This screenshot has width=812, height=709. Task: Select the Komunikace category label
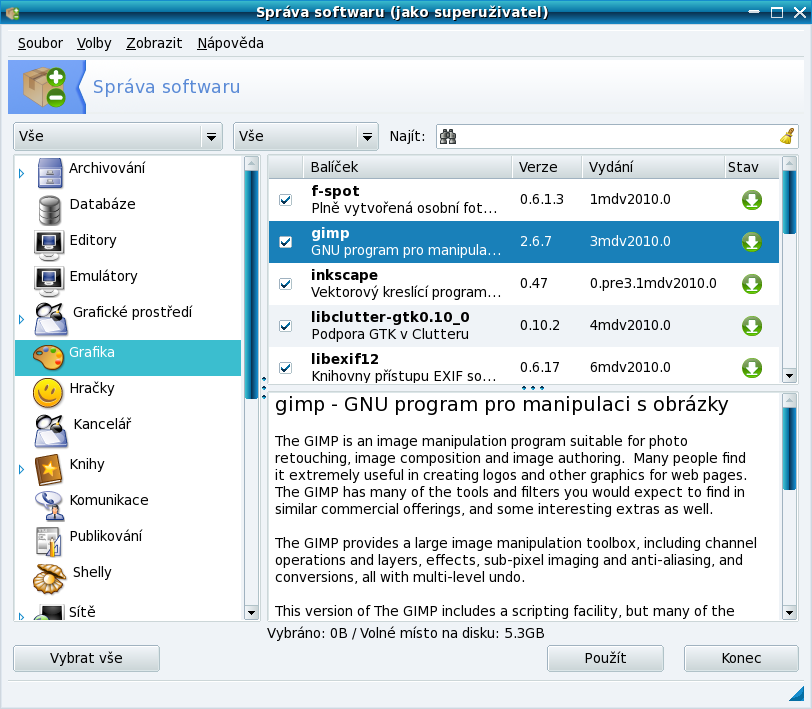[x=109, y=500]
